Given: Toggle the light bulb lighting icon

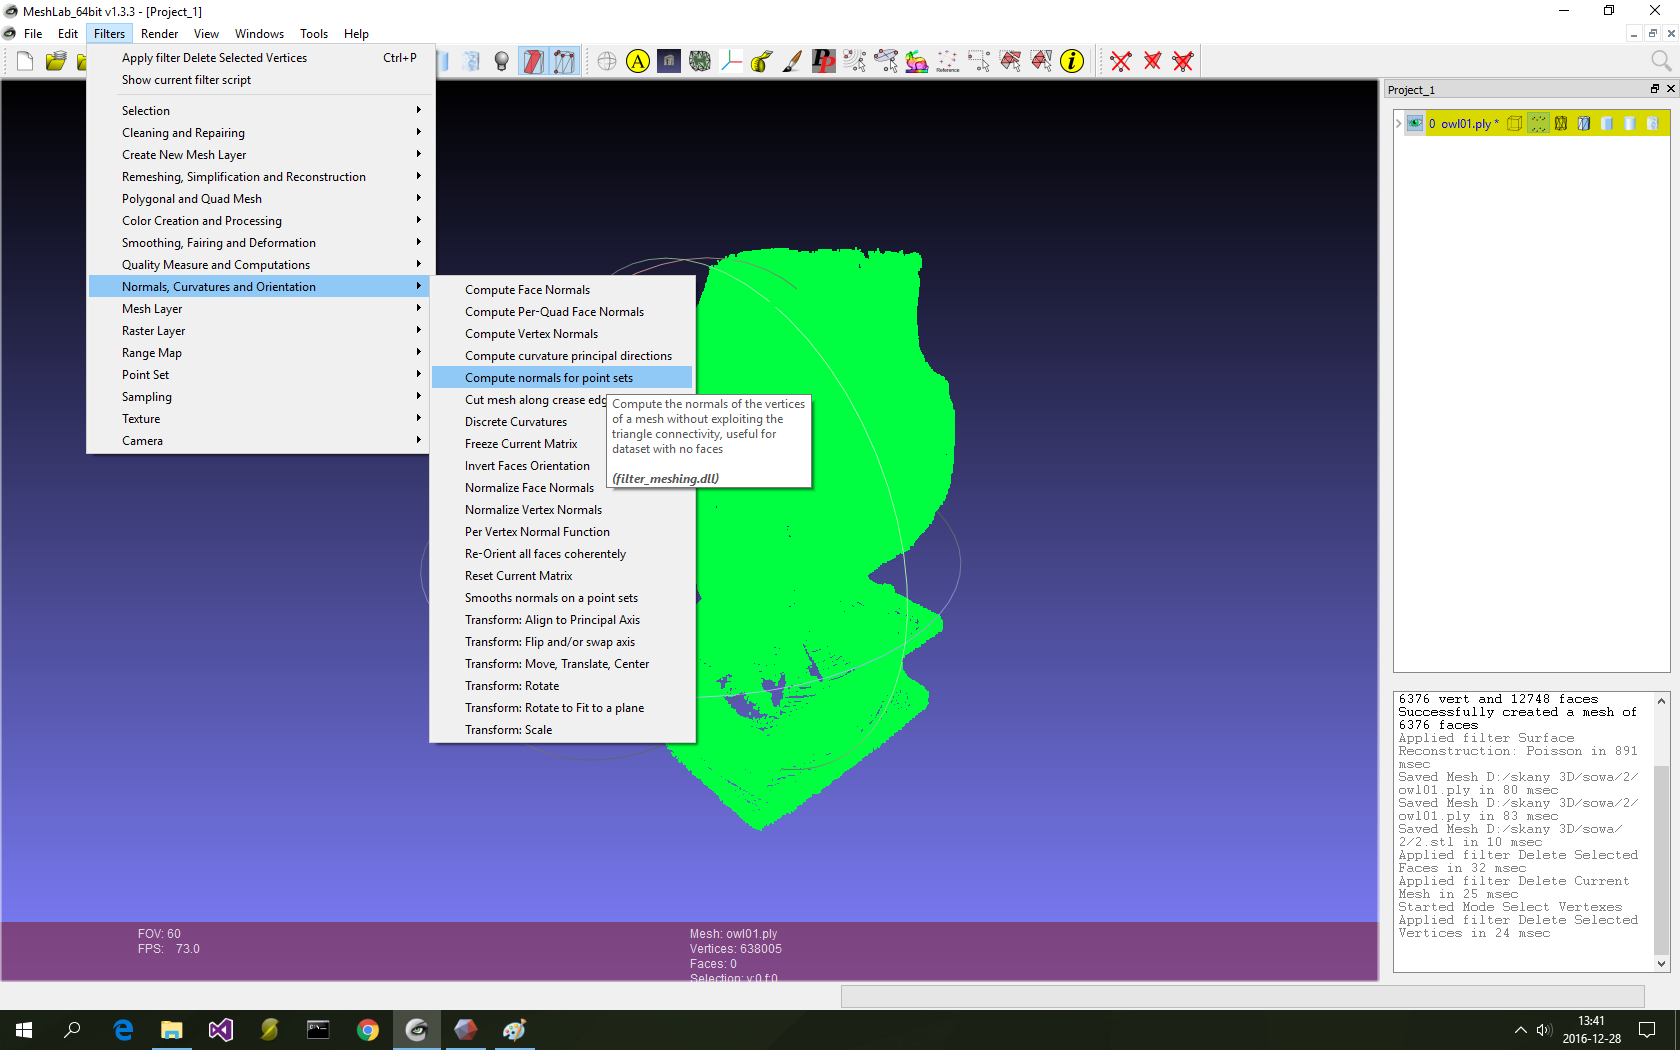Looking at the screenshot, I should point(502,62).
